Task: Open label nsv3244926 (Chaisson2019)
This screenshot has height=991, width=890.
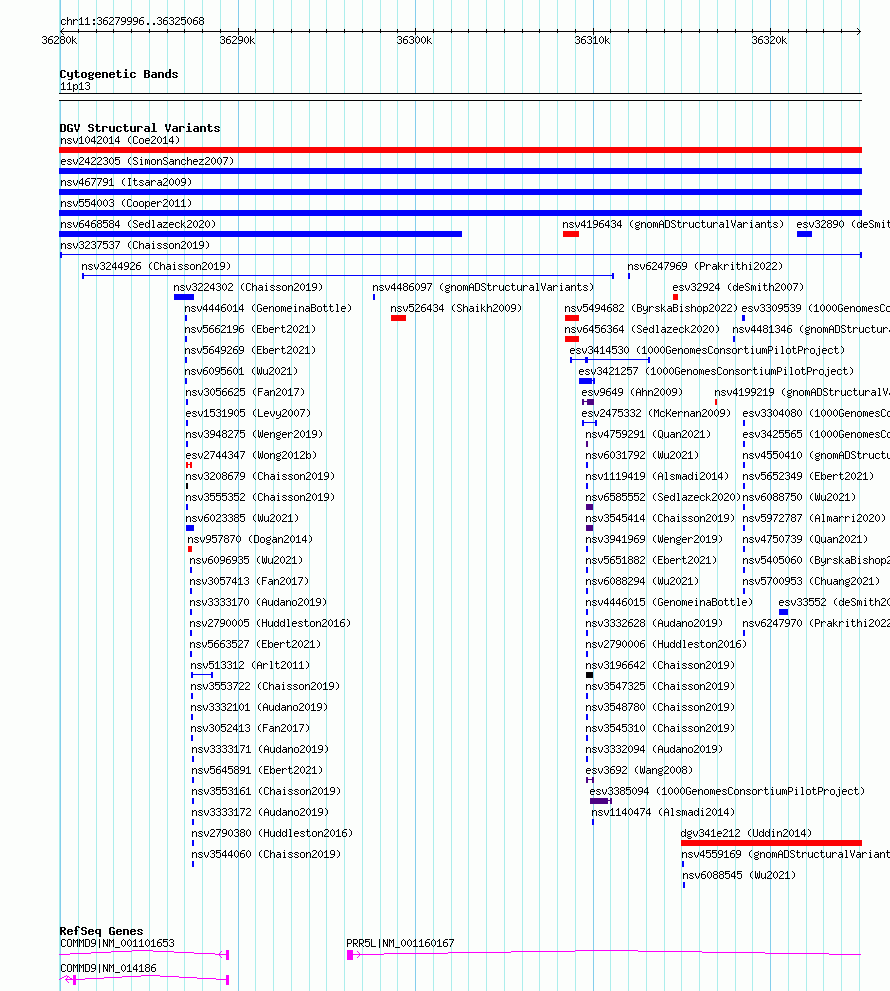Action: 156,266
